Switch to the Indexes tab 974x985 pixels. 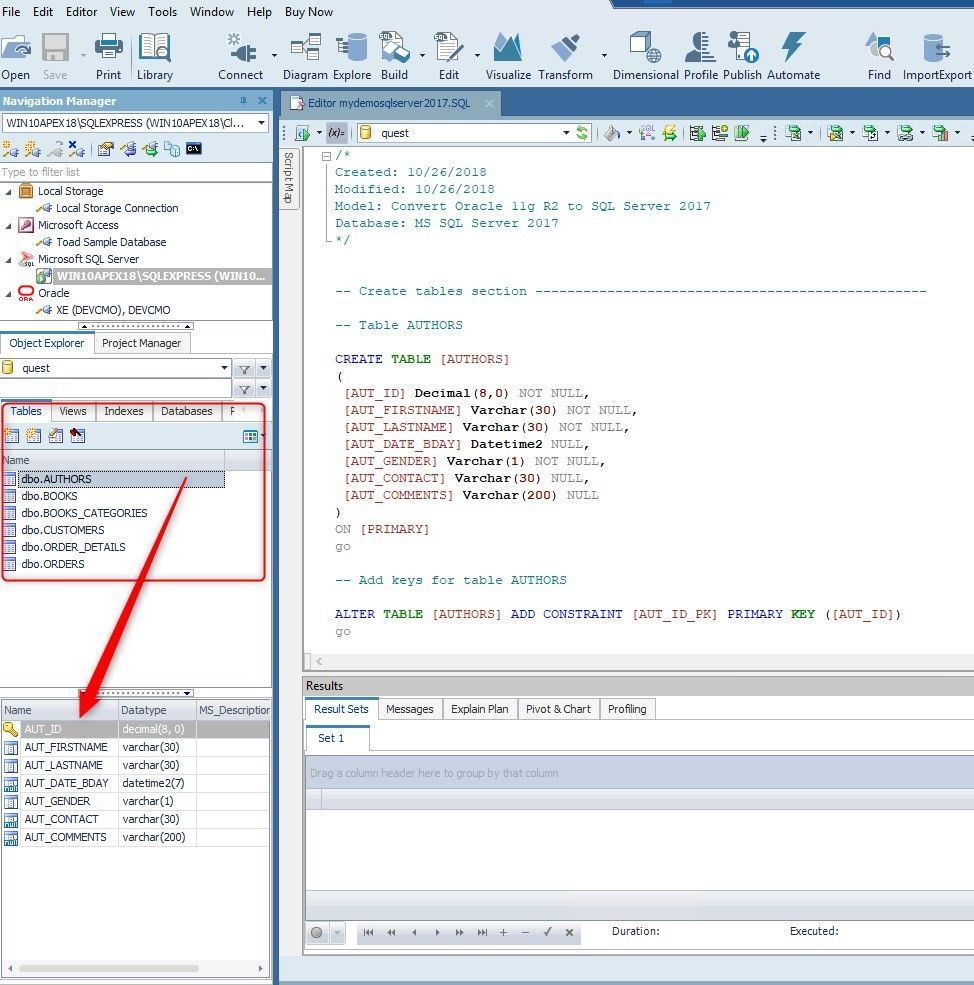(x=124, y=411)
